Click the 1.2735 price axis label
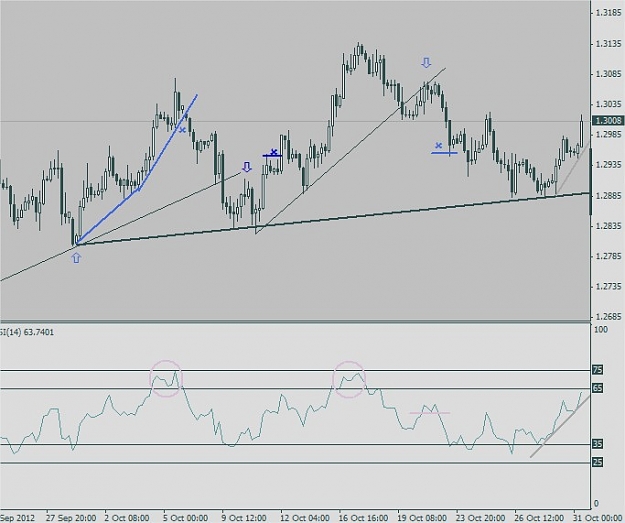 pos(608,286)
